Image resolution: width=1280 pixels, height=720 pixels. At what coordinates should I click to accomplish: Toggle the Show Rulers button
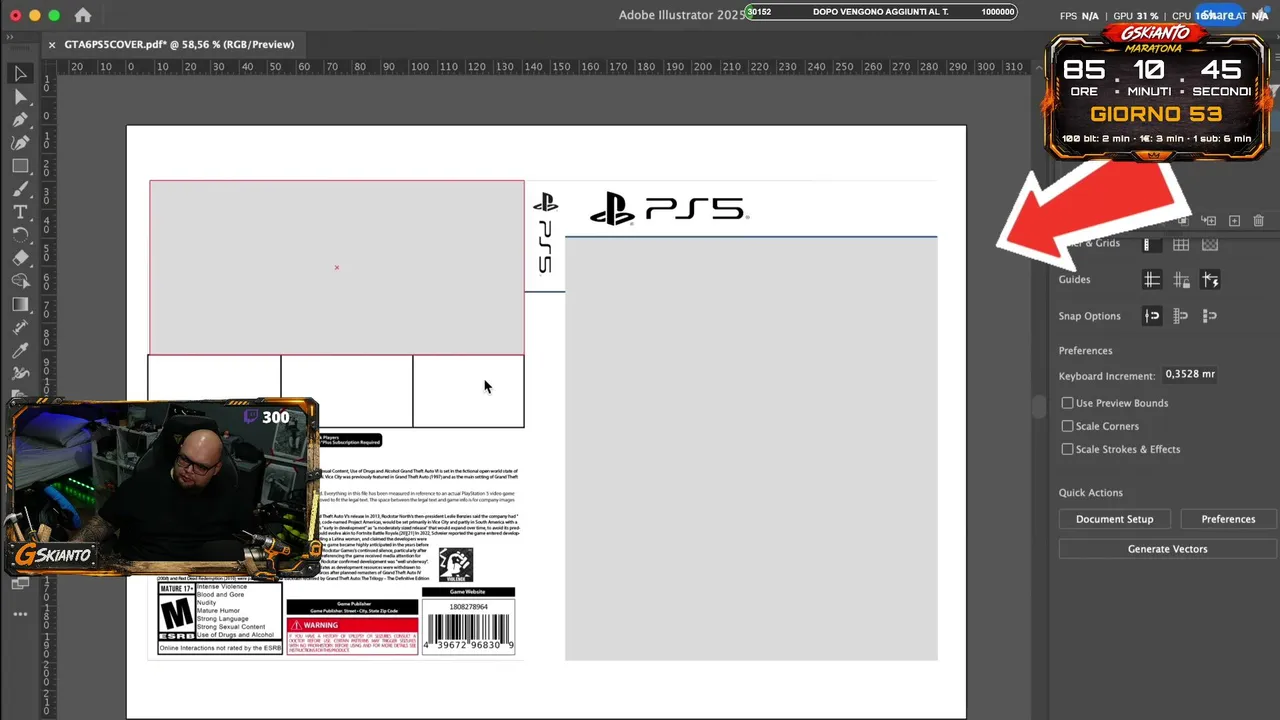[1152, 244]
